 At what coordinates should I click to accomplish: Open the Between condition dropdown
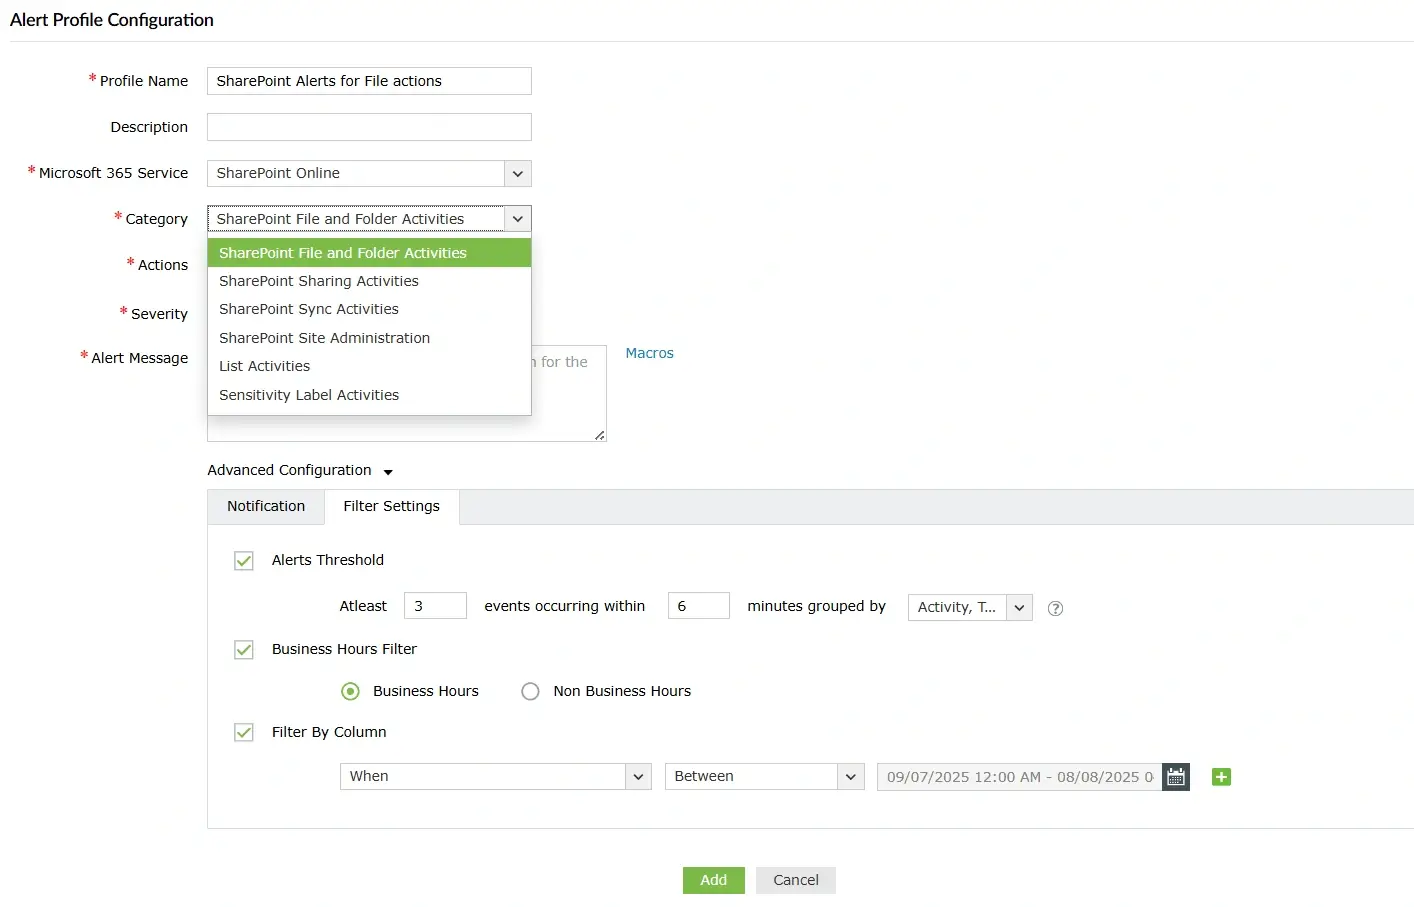coord(850,776)
